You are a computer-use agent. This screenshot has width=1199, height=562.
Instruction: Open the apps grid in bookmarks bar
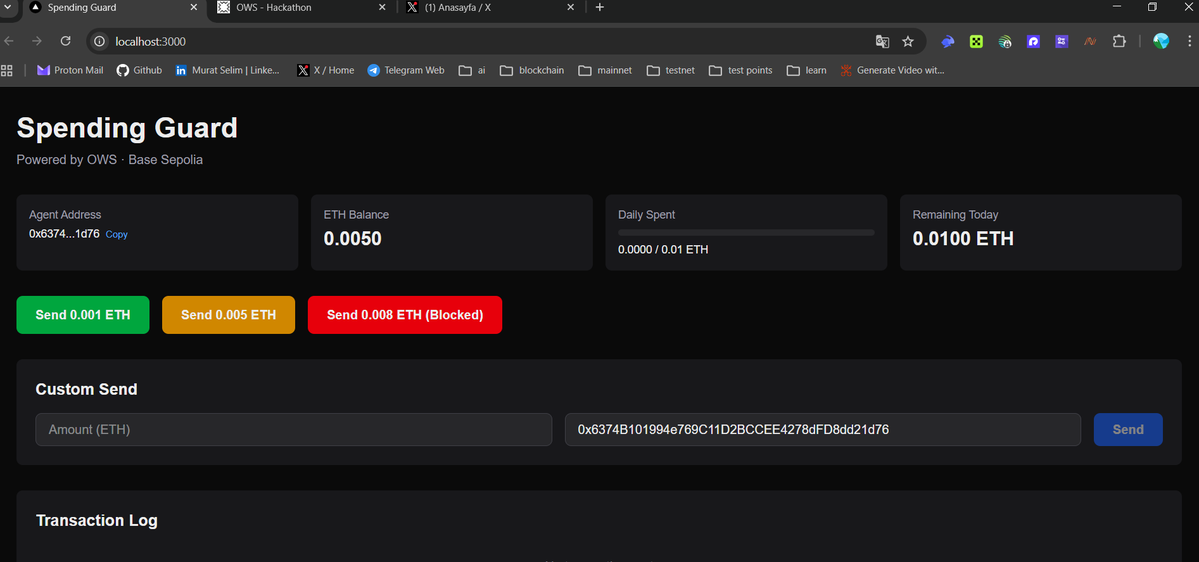pyautogui.click(x=8, y=70)
